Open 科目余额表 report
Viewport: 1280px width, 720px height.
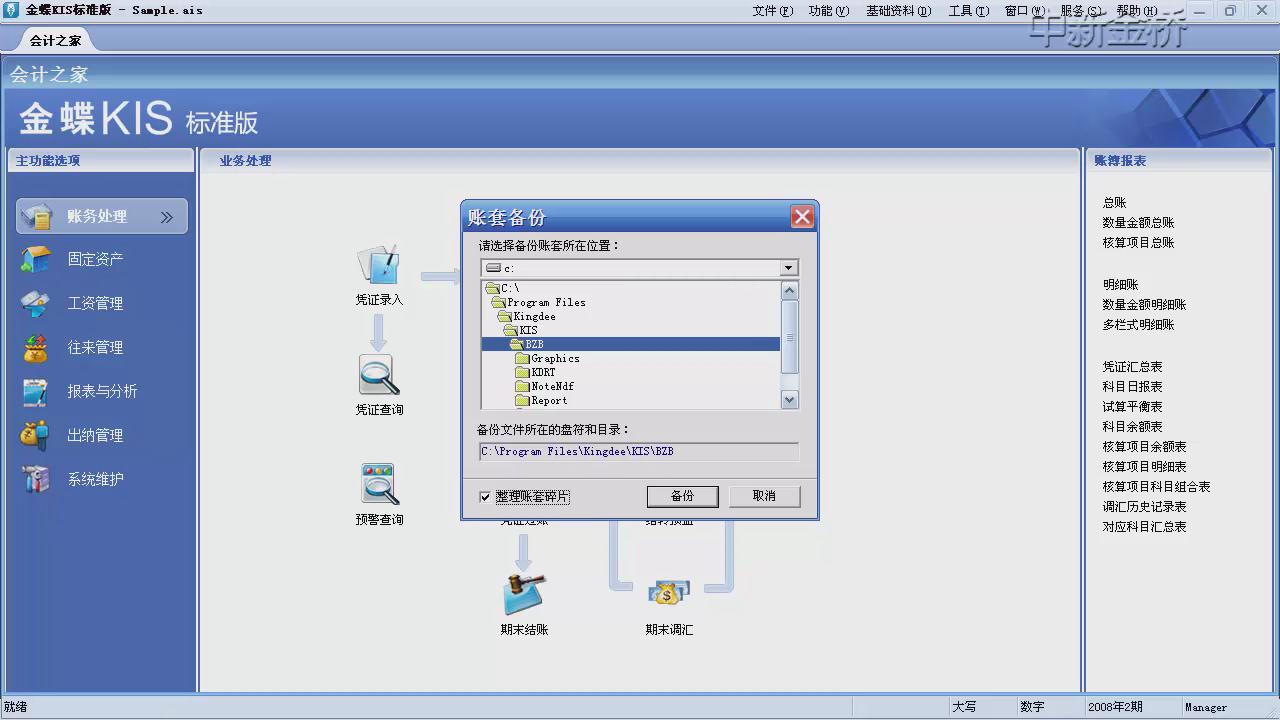point(1132,427)
